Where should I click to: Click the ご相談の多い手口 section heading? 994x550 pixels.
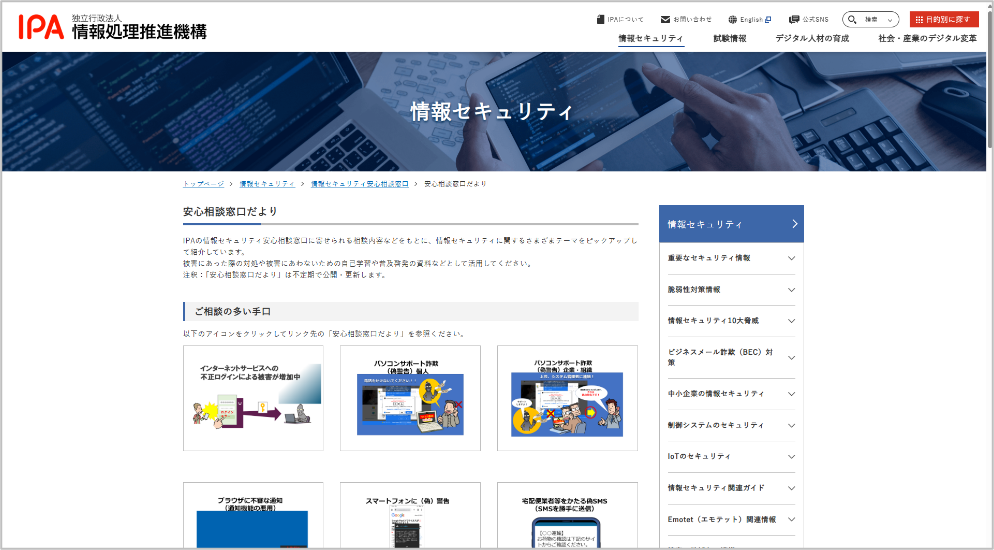tap(411, 312)
